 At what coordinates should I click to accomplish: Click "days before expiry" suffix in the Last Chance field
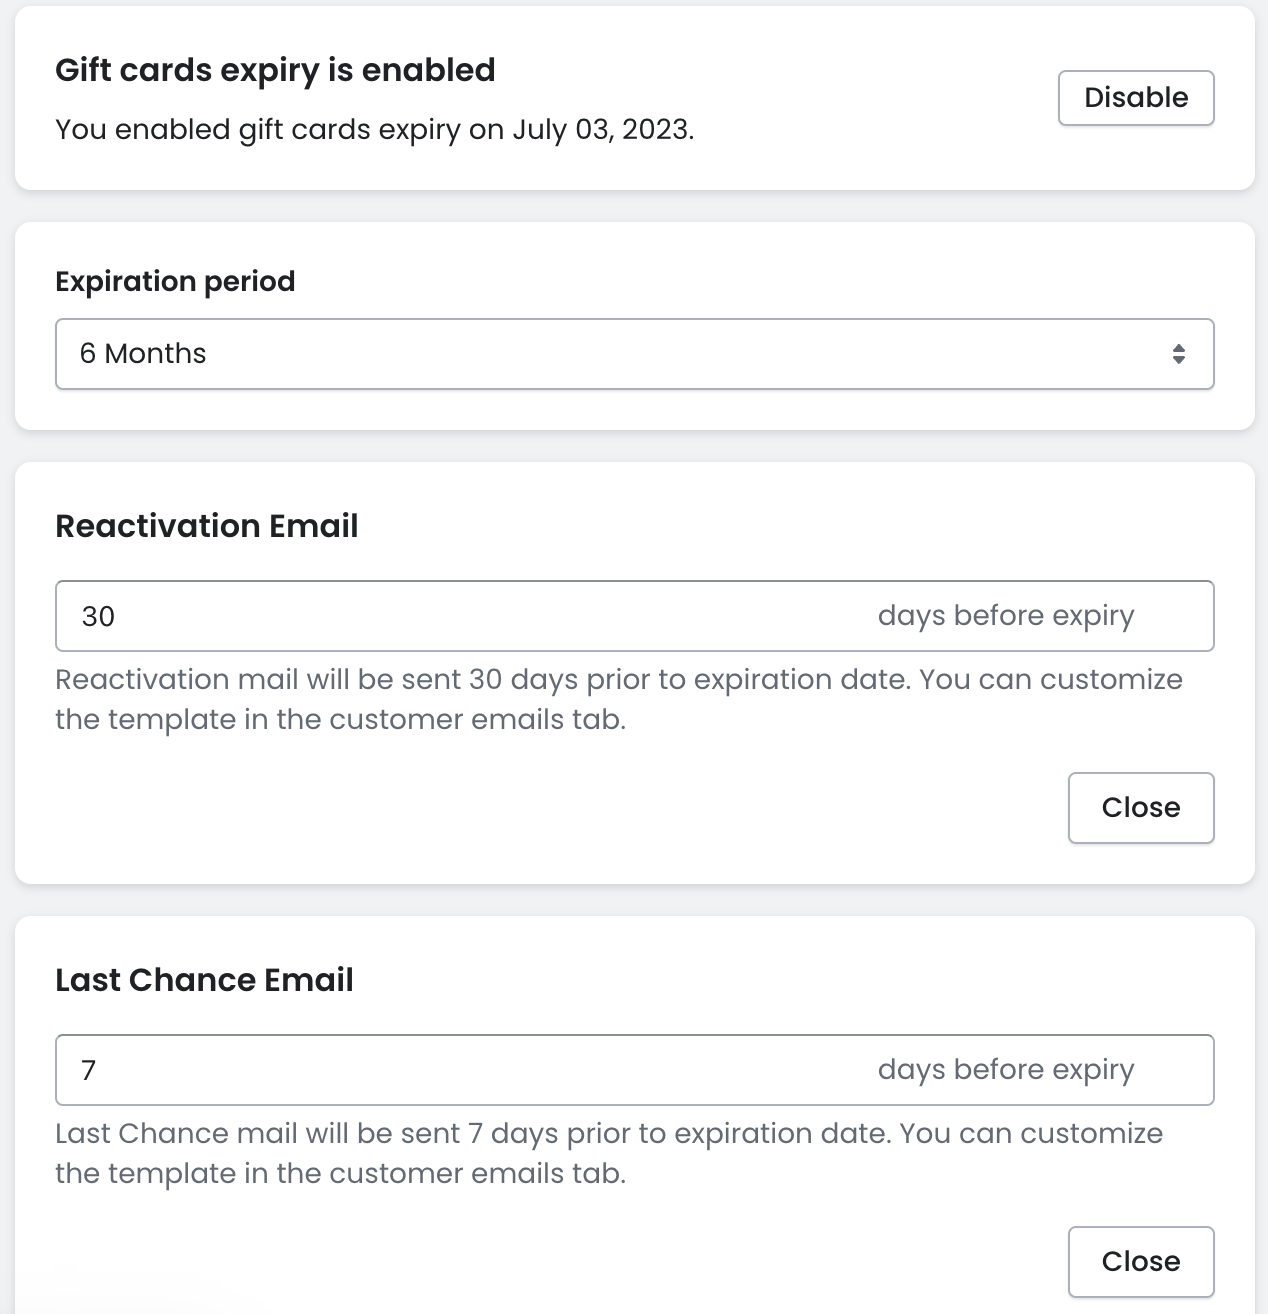coord(1006,1070)
